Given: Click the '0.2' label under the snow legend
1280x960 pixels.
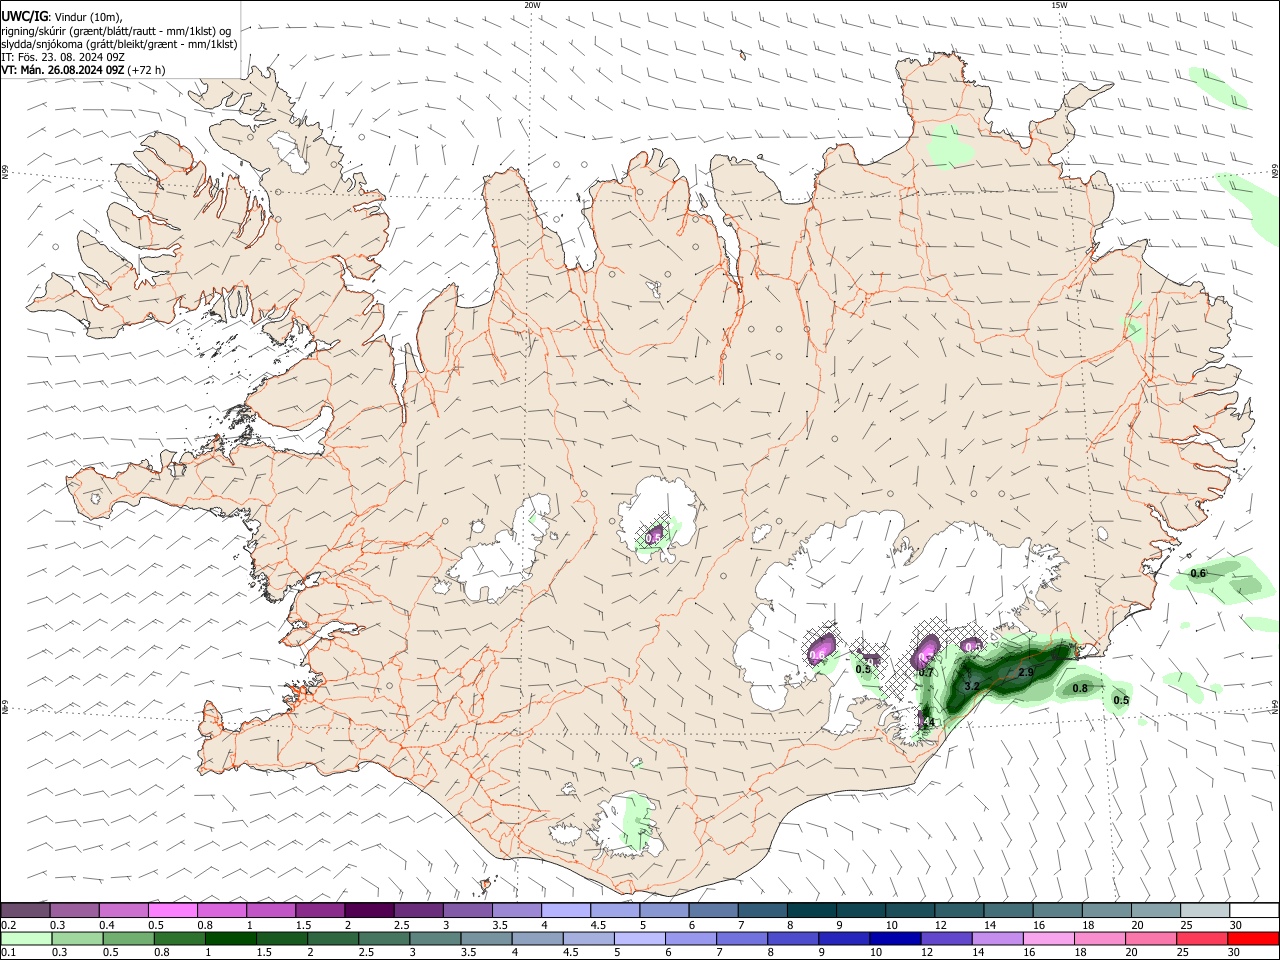Looking at the screenshot, I should 8,924.
